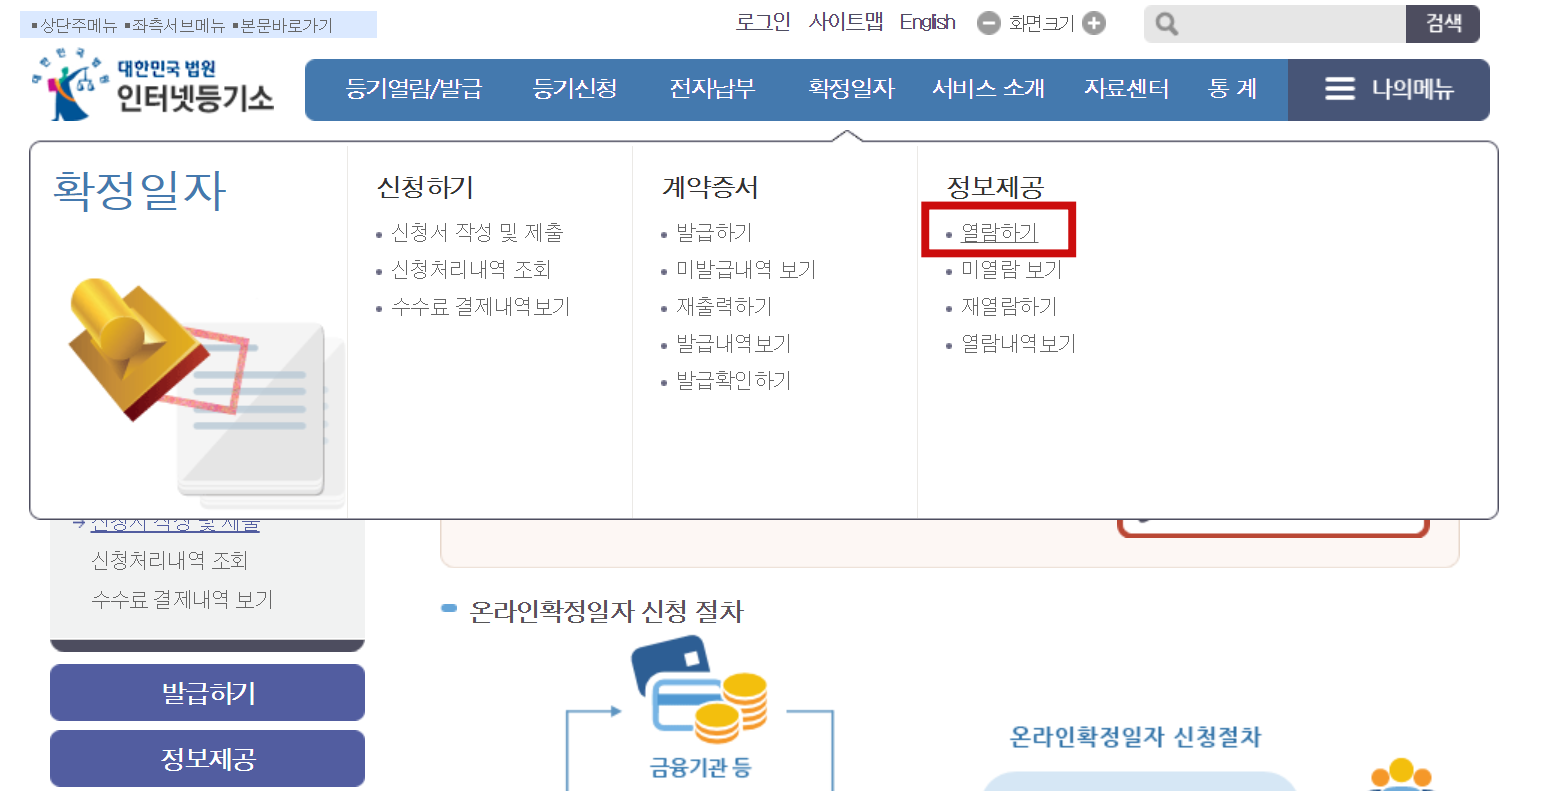Open the 로그인 link
Viewport: 1546px width, 791px height.
pyautogui.click(x=763, y=22)
